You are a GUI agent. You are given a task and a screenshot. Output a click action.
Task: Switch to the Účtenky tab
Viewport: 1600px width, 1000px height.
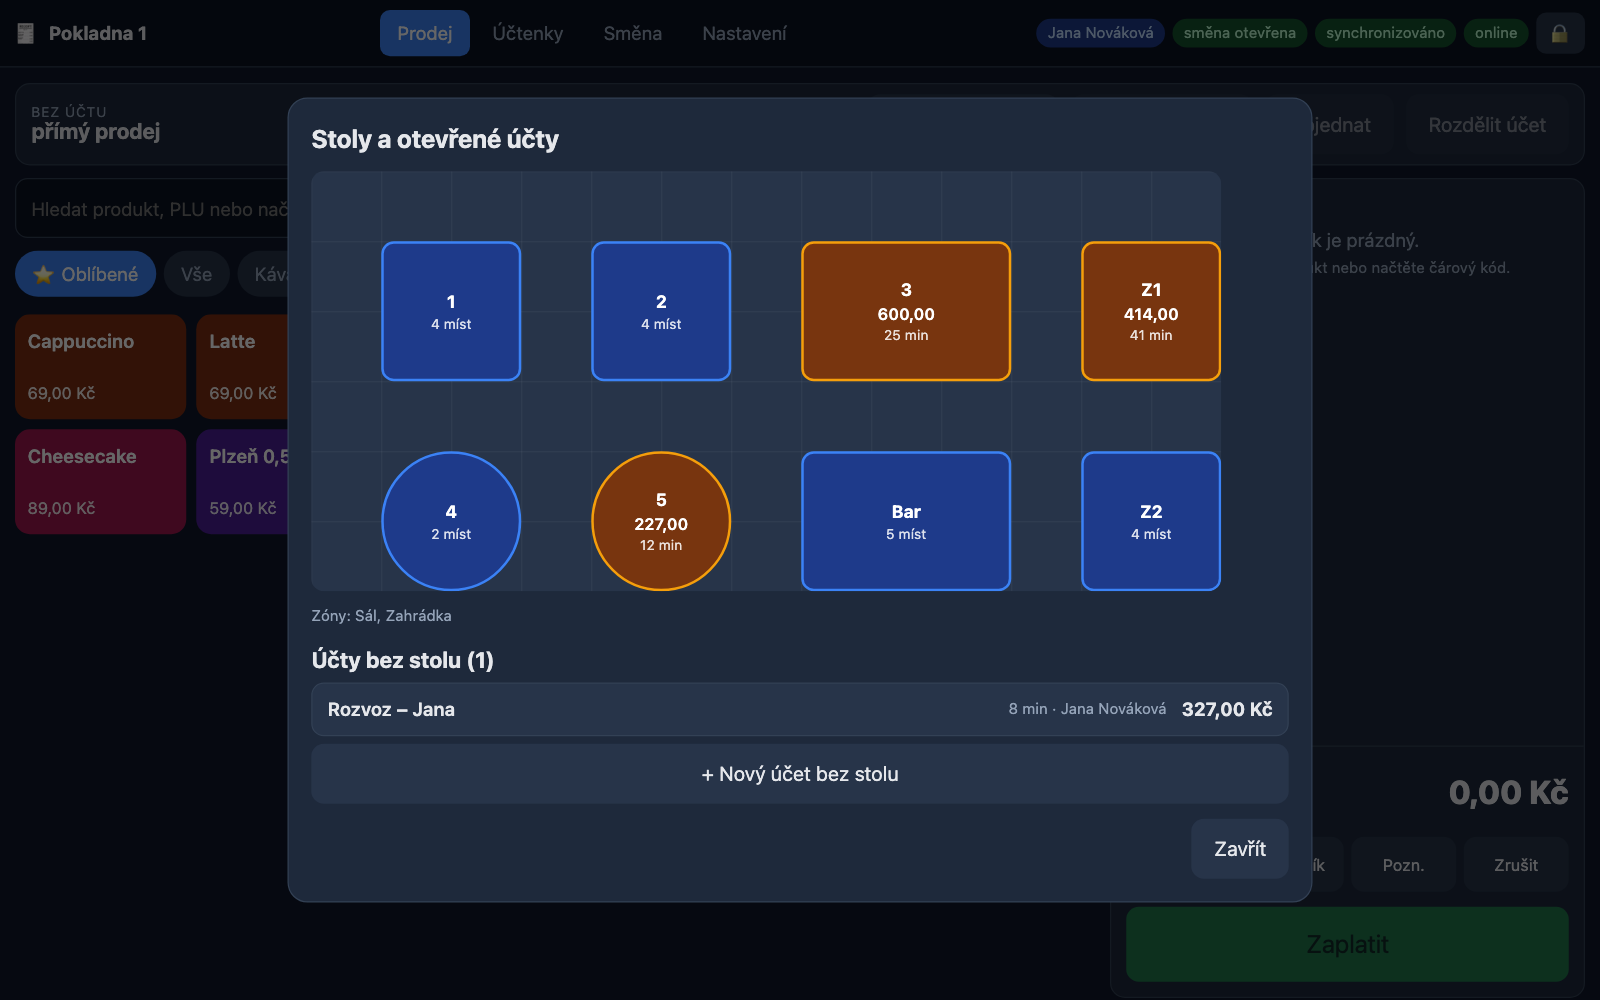coord(528,33)
